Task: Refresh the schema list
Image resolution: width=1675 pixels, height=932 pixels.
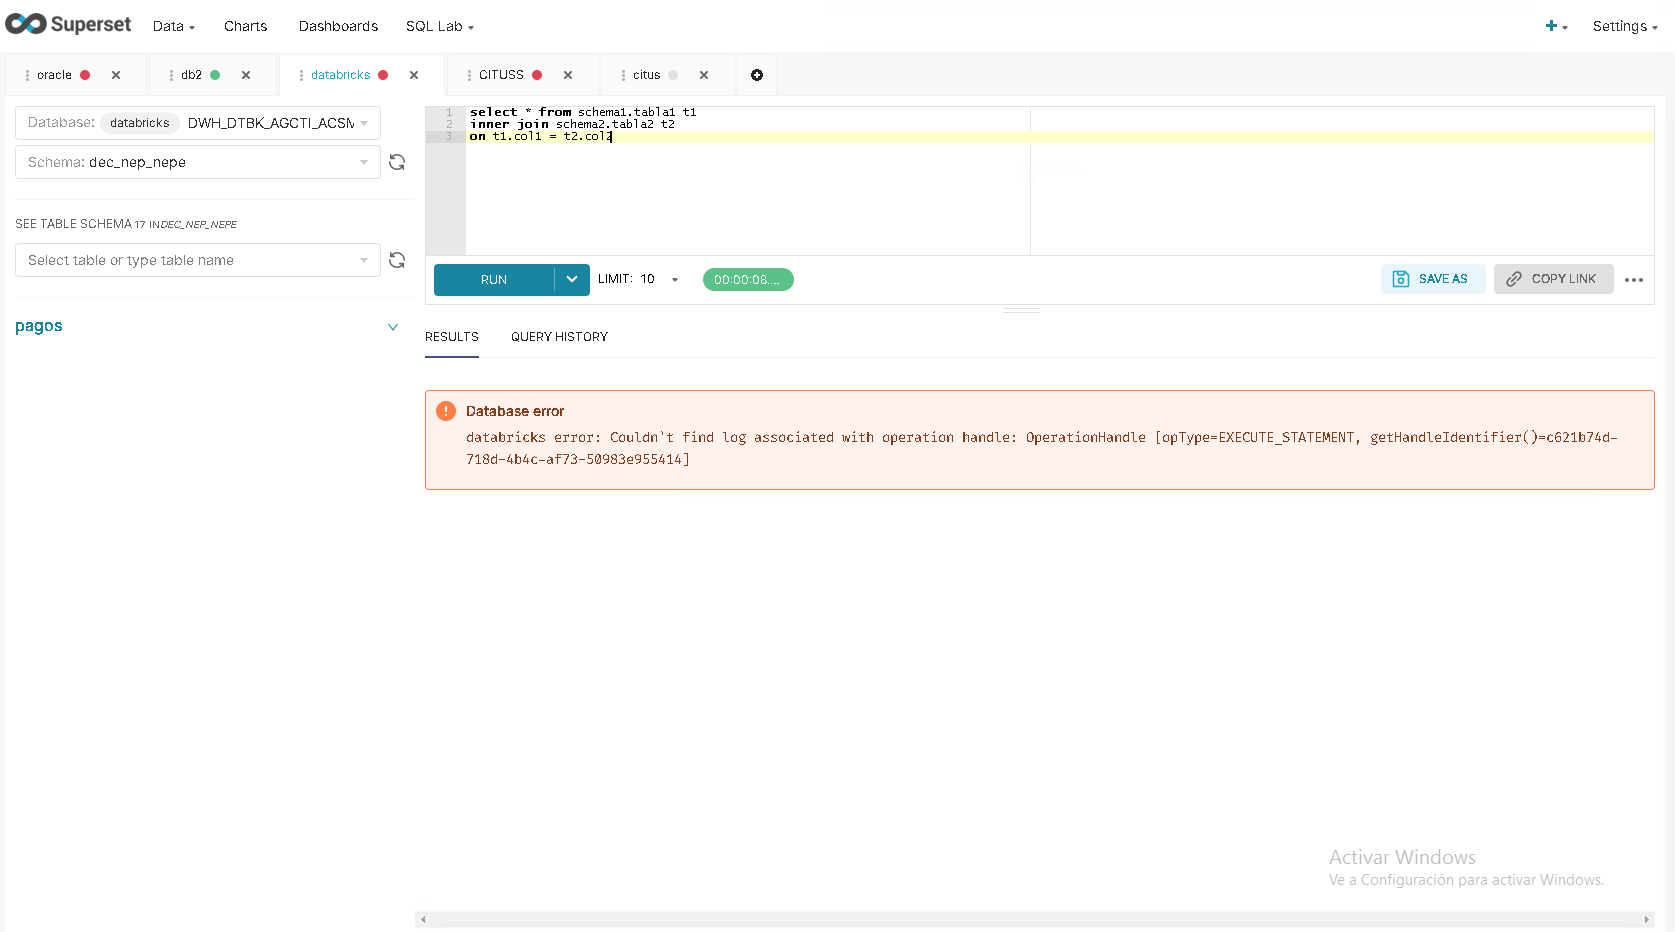Action: click(397, 162)
